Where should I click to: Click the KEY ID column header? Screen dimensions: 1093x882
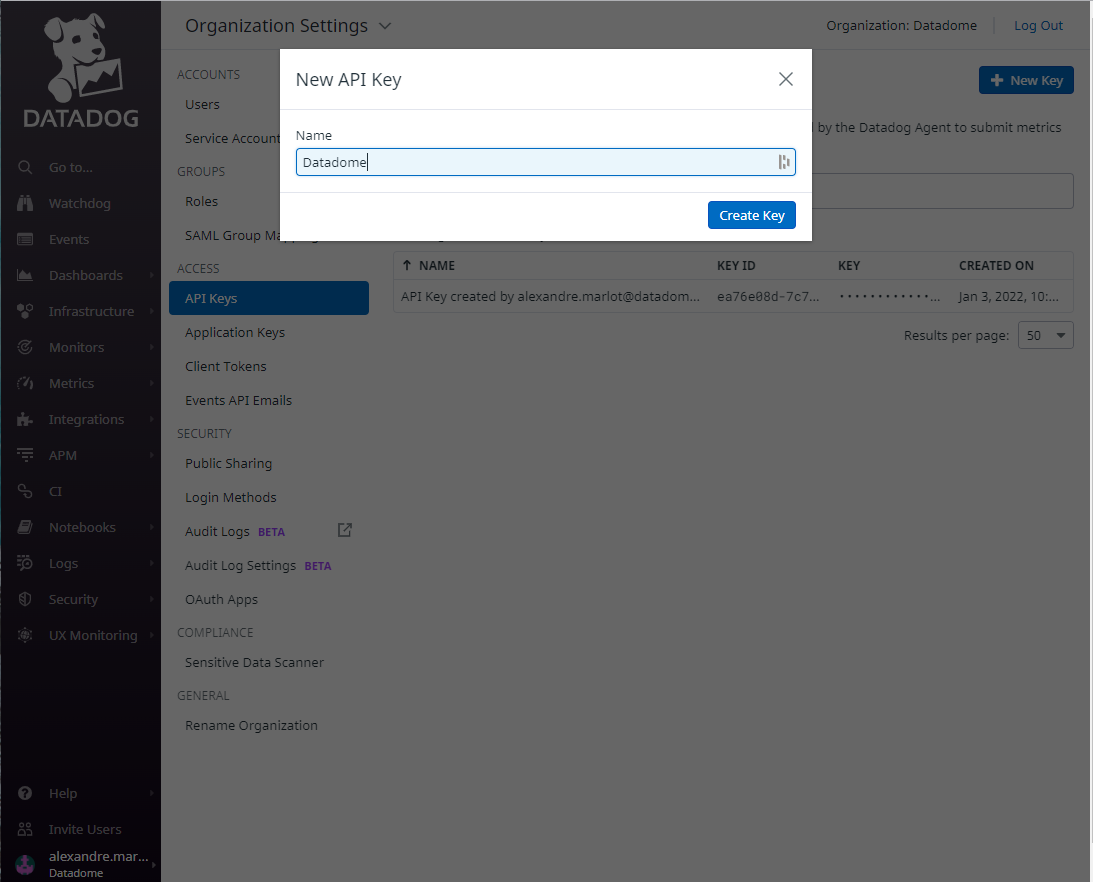click(736, 266)
